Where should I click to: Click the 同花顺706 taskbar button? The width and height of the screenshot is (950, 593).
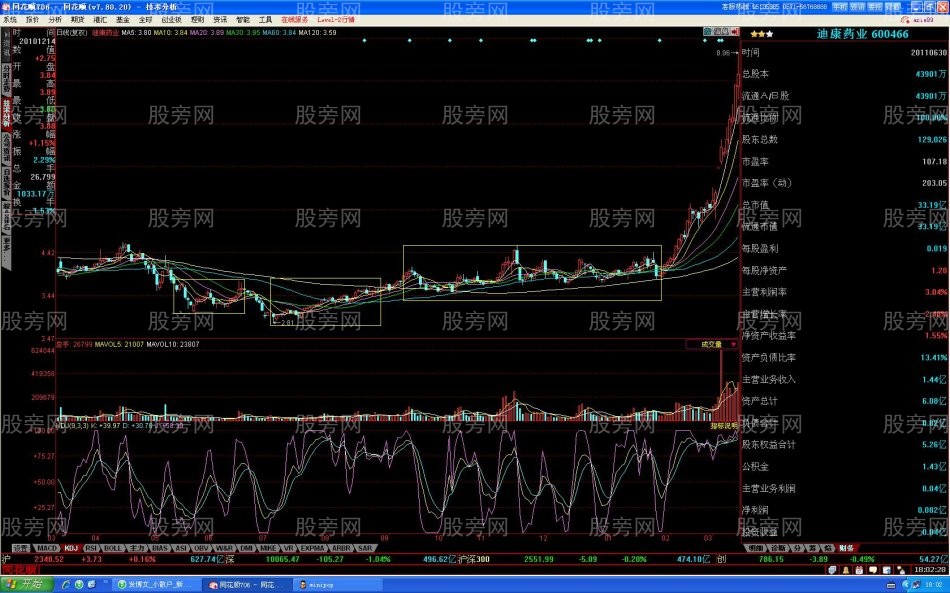coord(247,585)
